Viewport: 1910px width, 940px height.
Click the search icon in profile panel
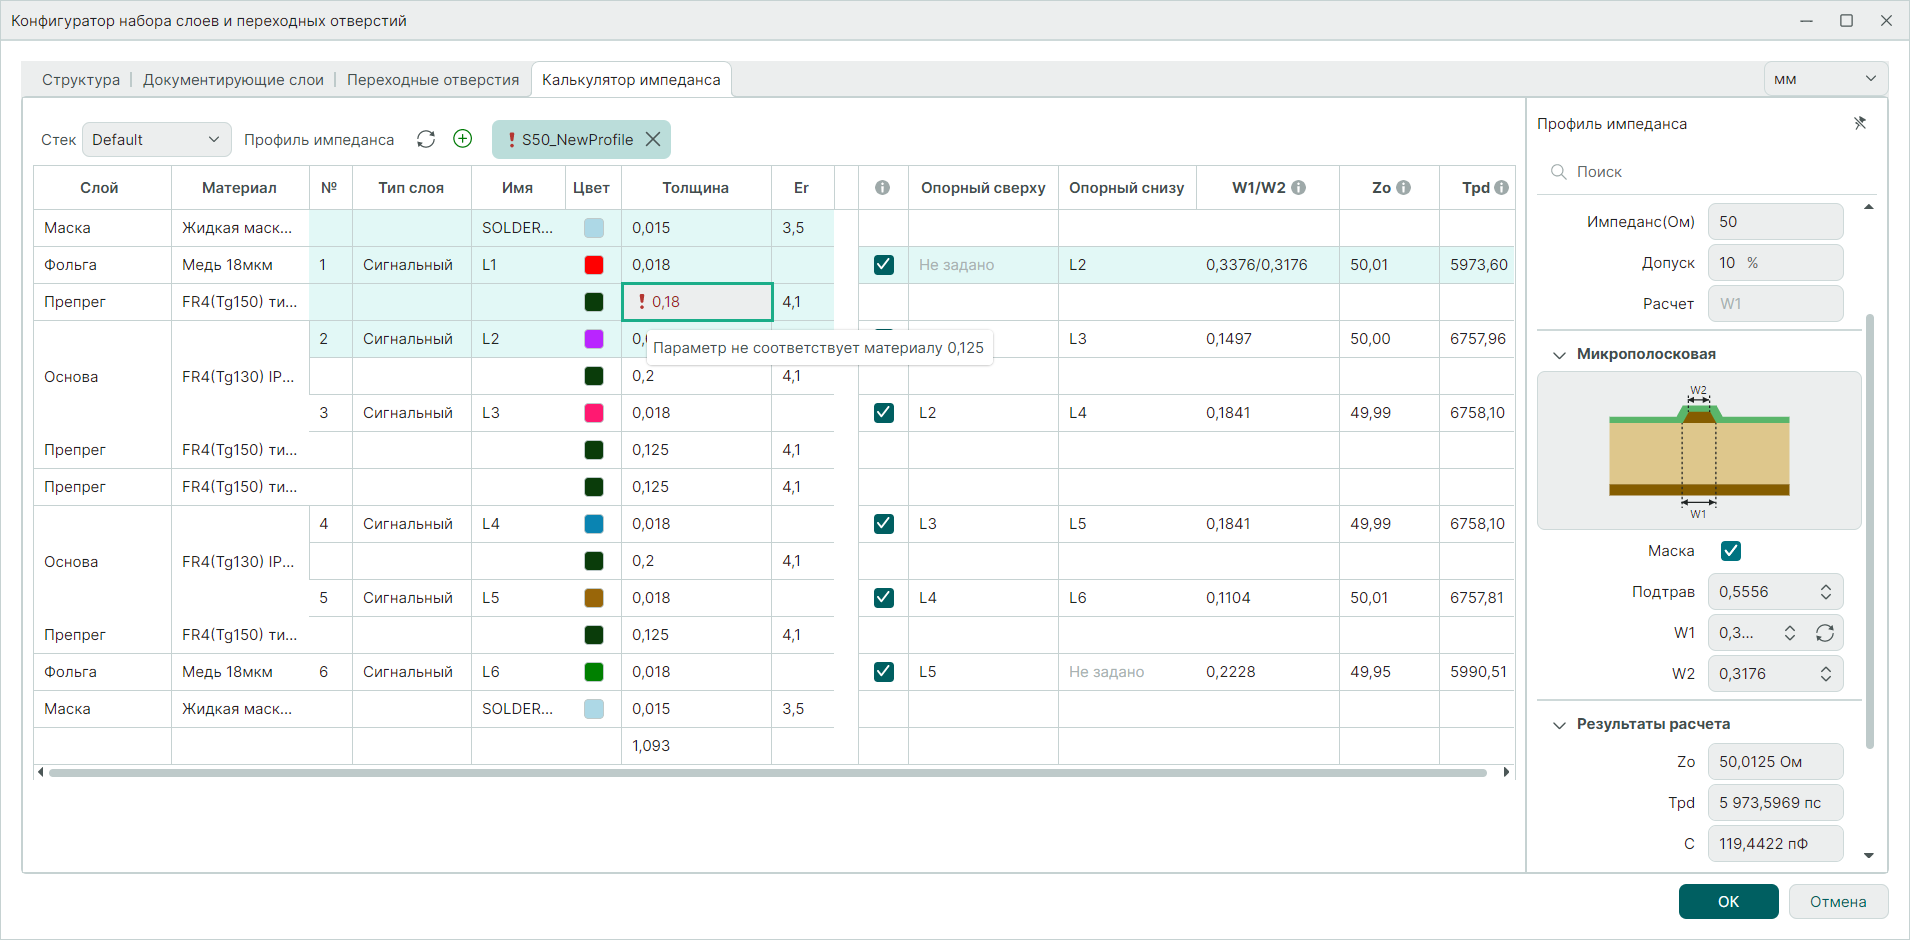[1558, 172]
